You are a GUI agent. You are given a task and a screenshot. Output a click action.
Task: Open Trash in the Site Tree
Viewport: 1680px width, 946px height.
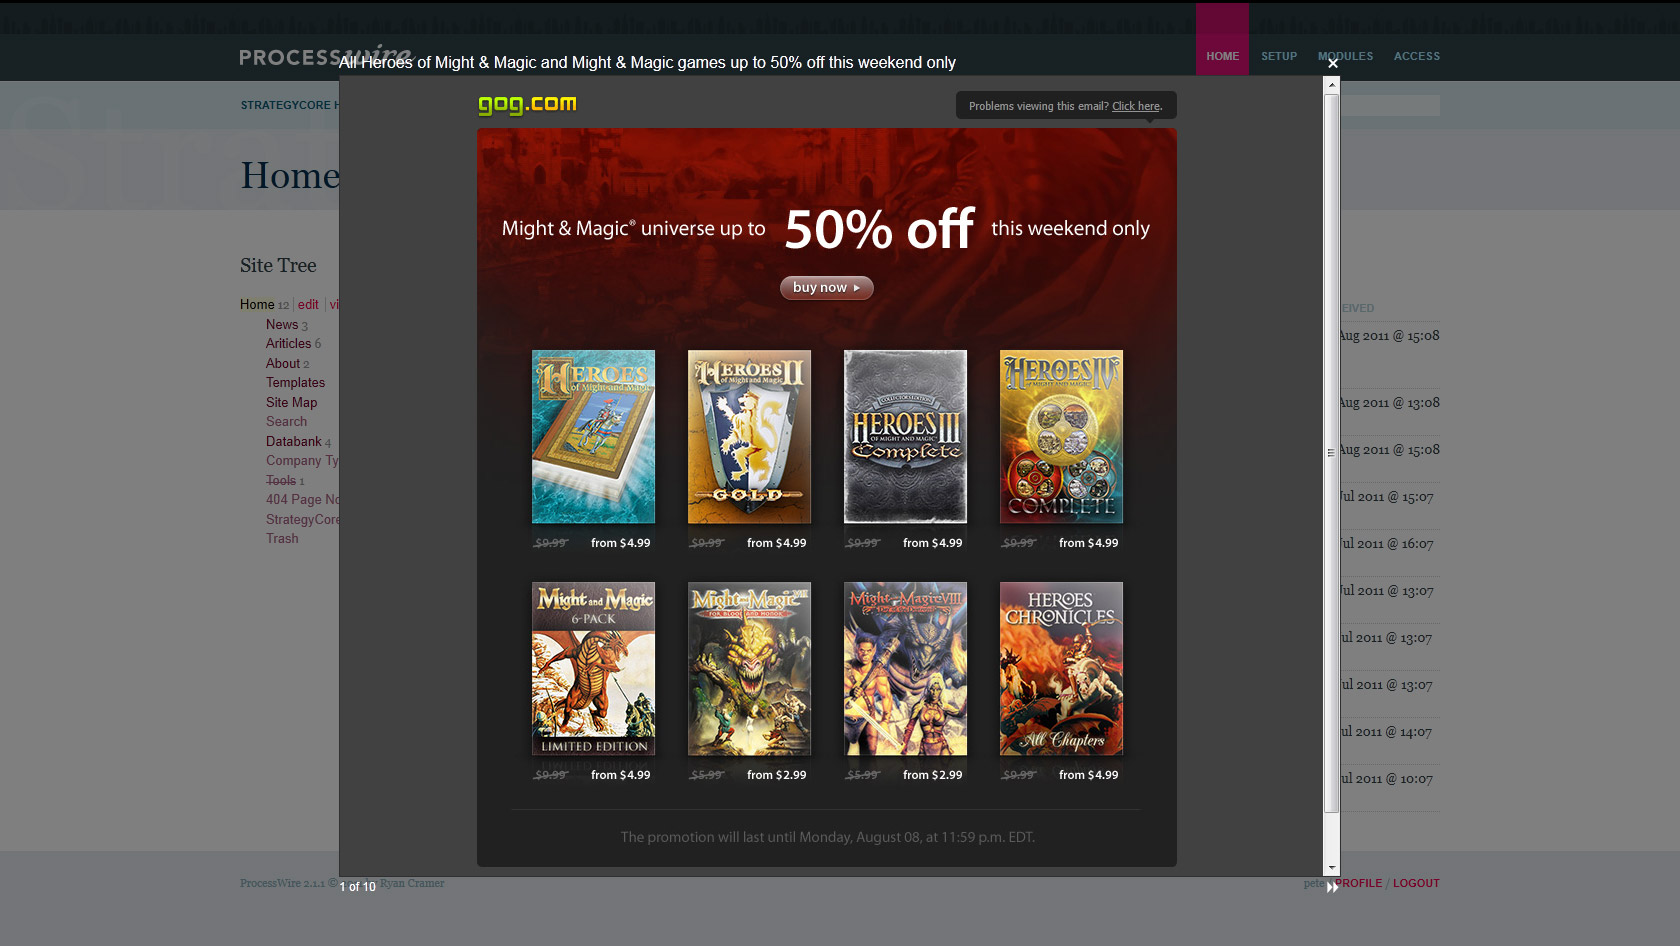pos(282,538)
